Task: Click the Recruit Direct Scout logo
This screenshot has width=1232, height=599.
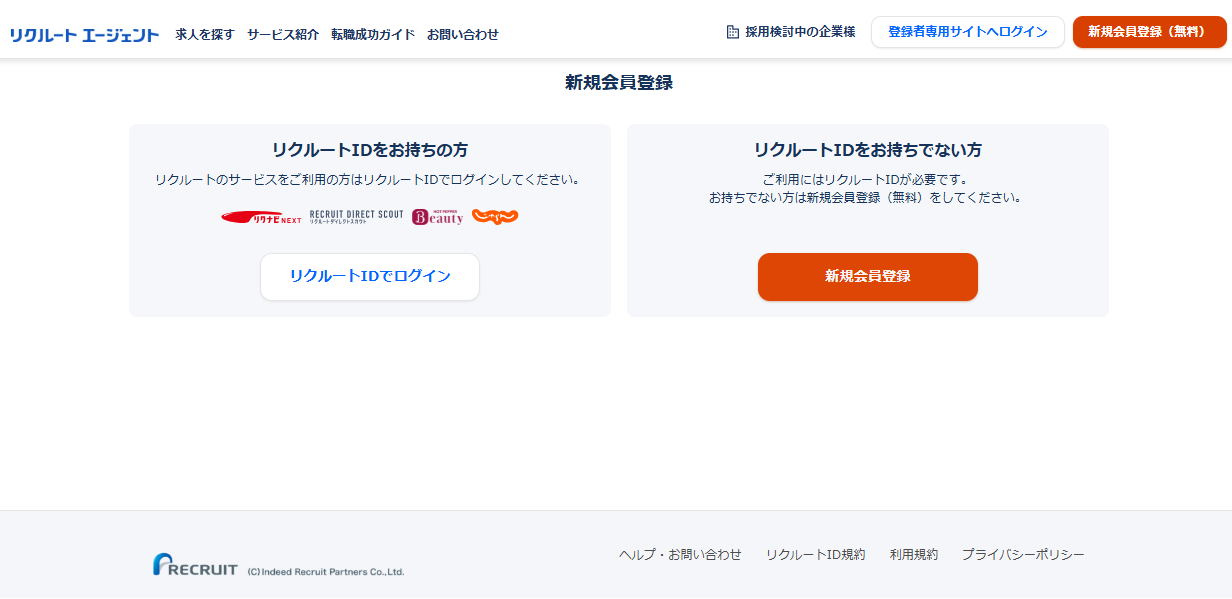Action: [x=357, y=216]
